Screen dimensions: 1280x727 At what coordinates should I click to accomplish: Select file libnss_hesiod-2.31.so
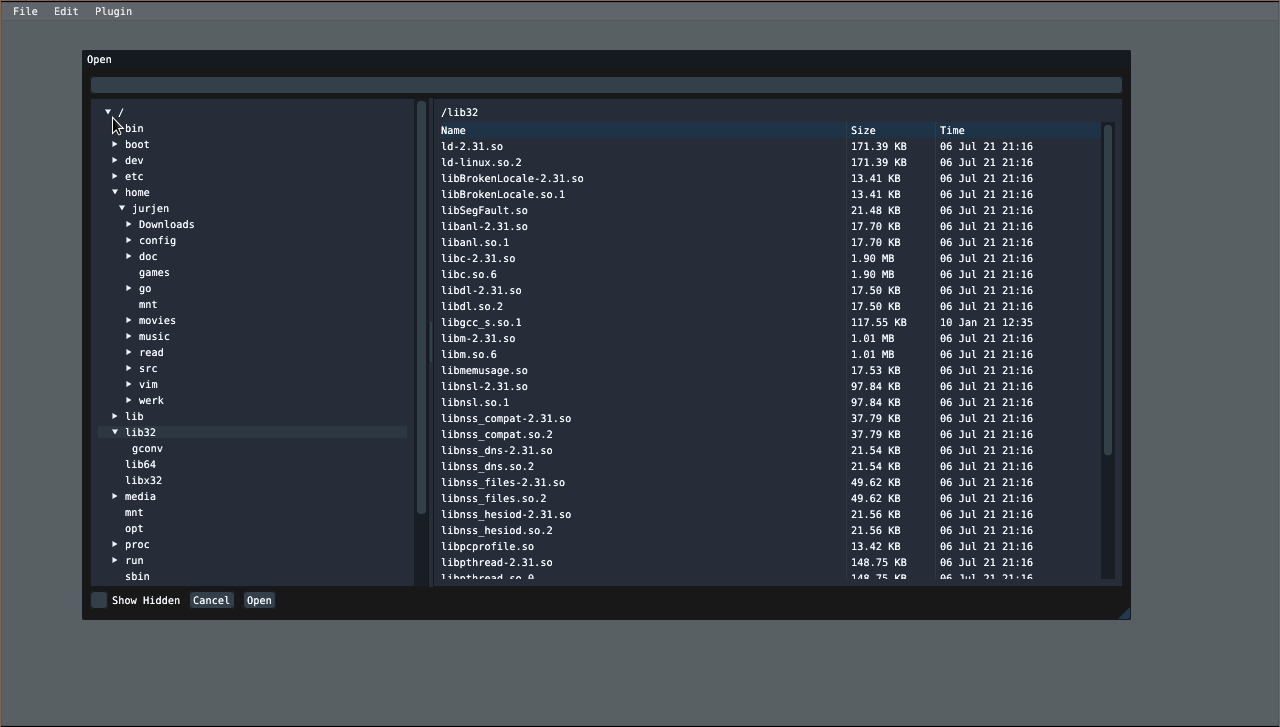[x=506, y=514]
